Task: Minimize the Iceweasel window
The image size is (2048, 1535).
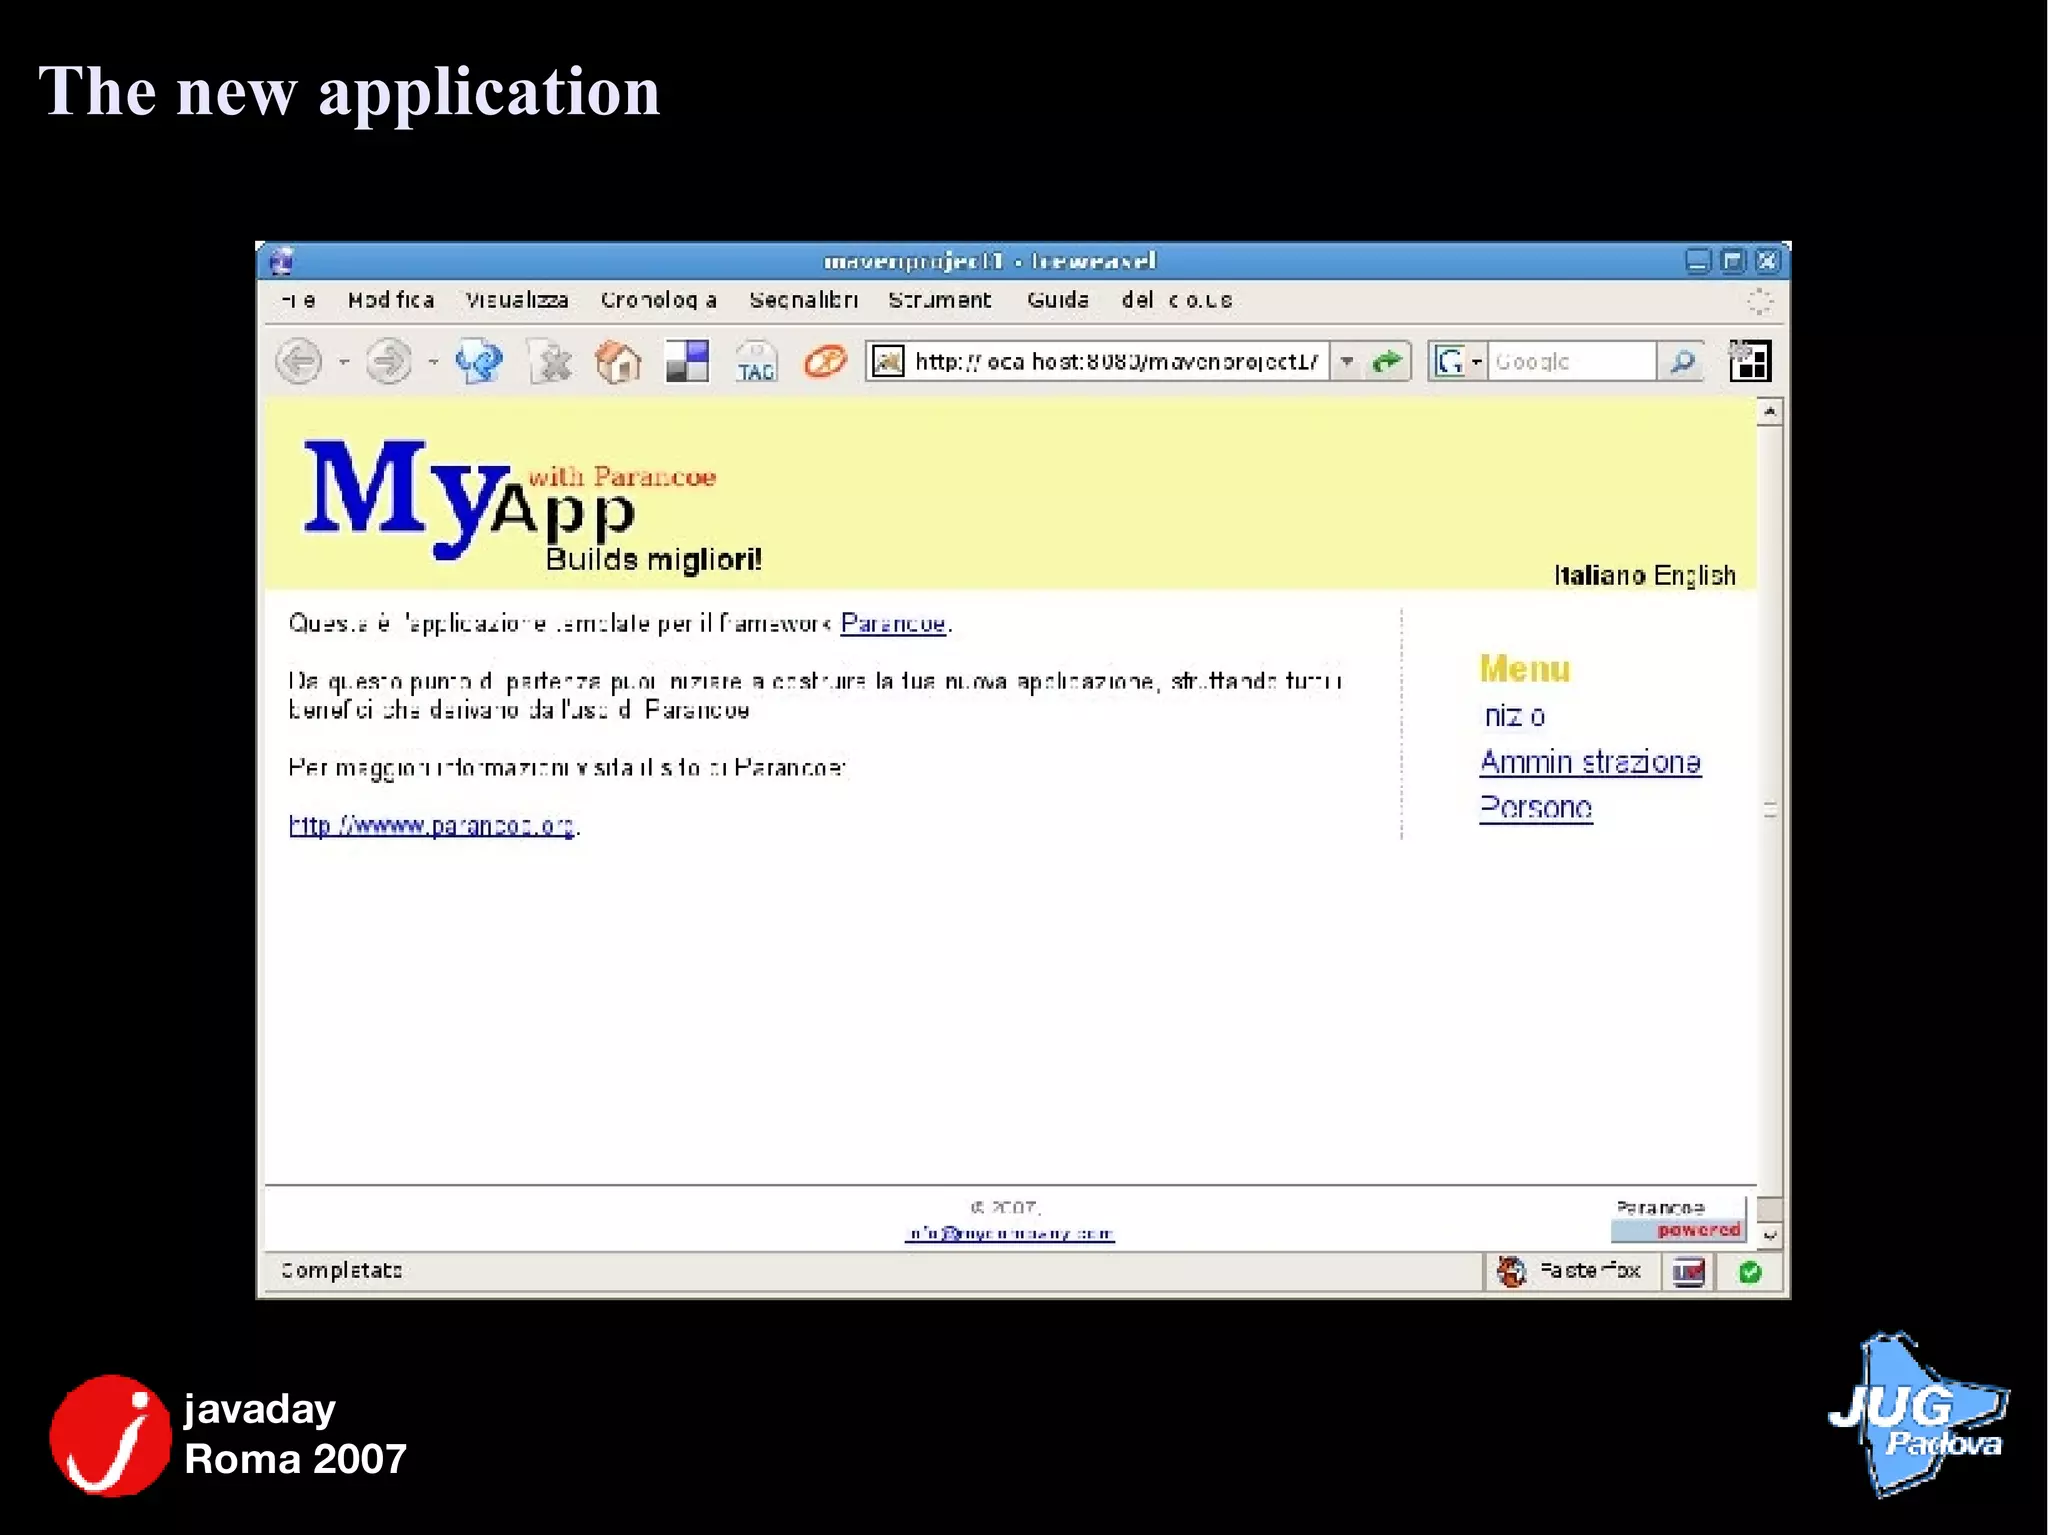Action: pos(1698,261)
